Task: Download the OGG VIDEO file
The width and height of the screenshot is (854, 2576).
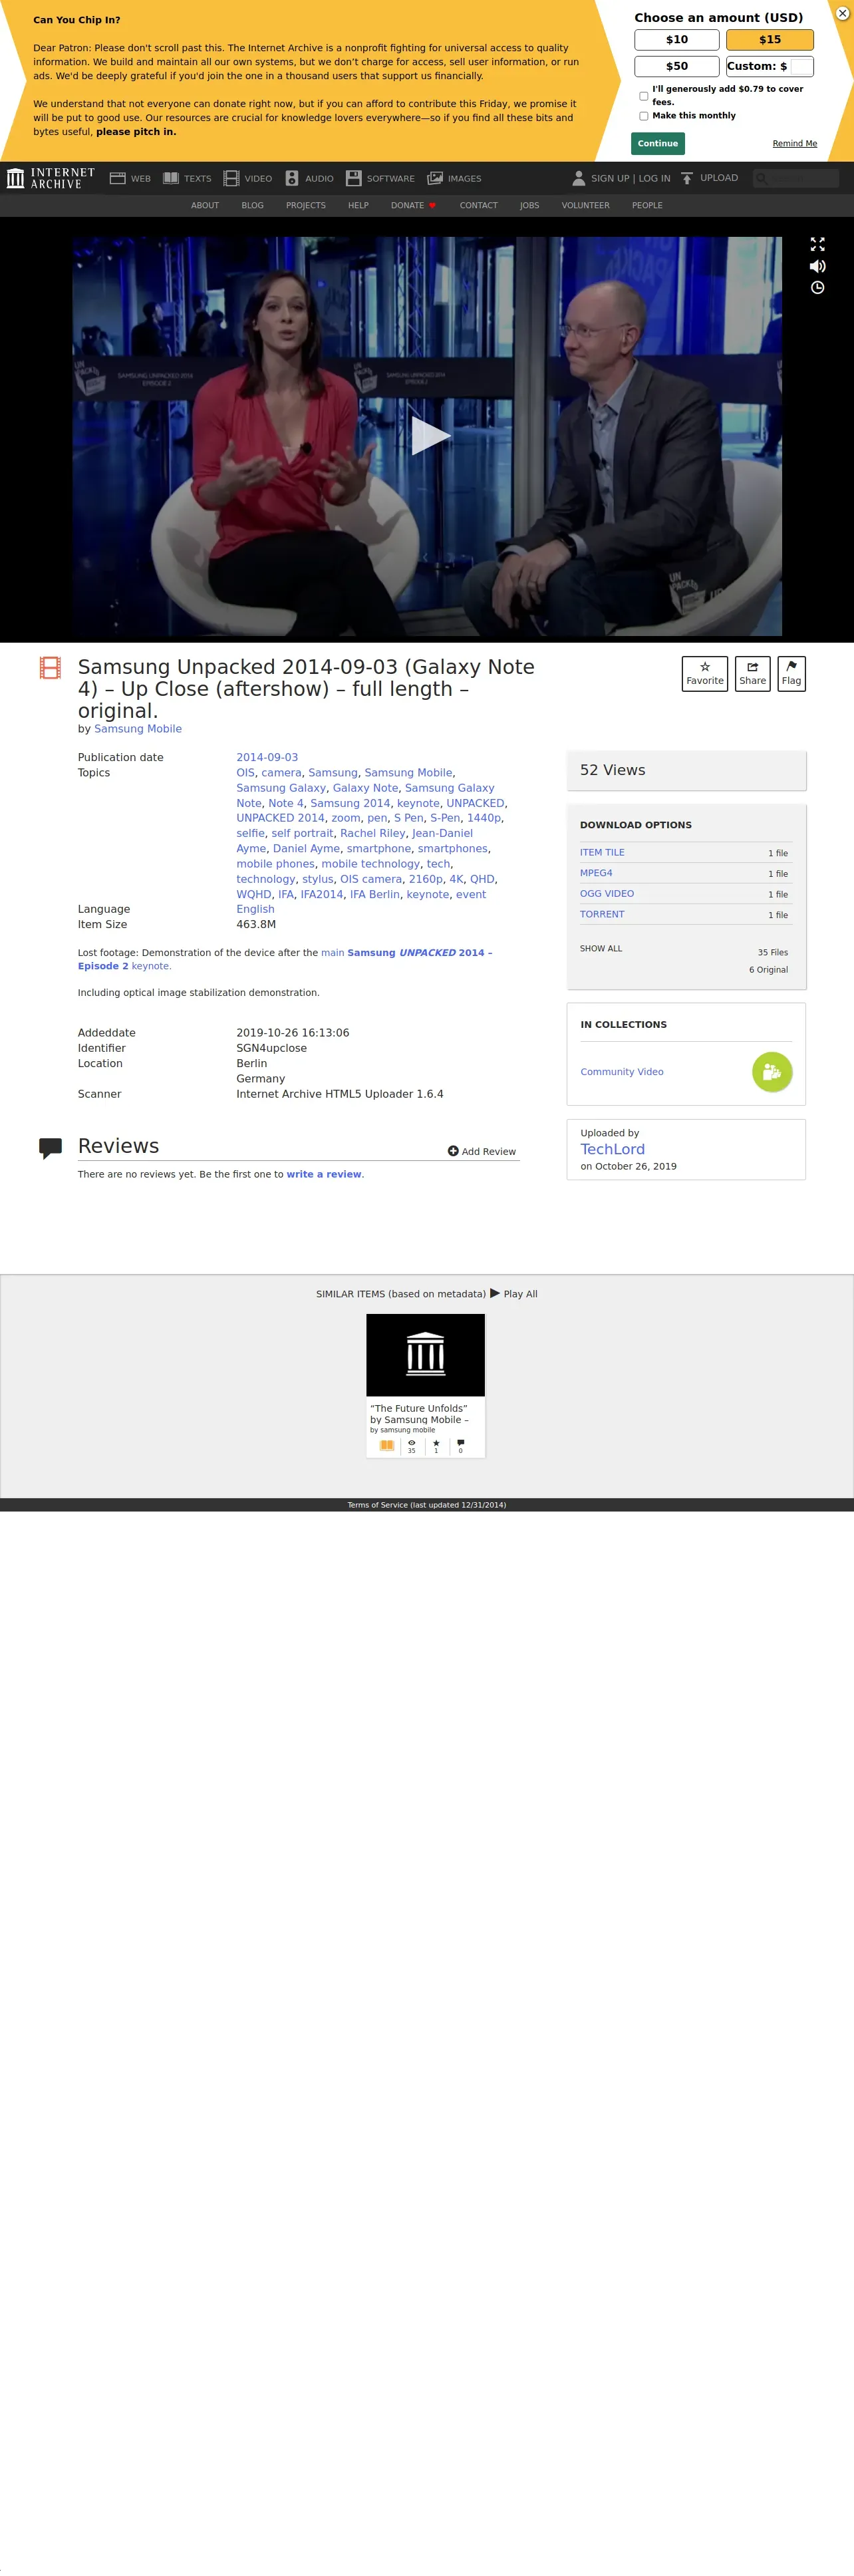Action: click(x=607, y=894)
